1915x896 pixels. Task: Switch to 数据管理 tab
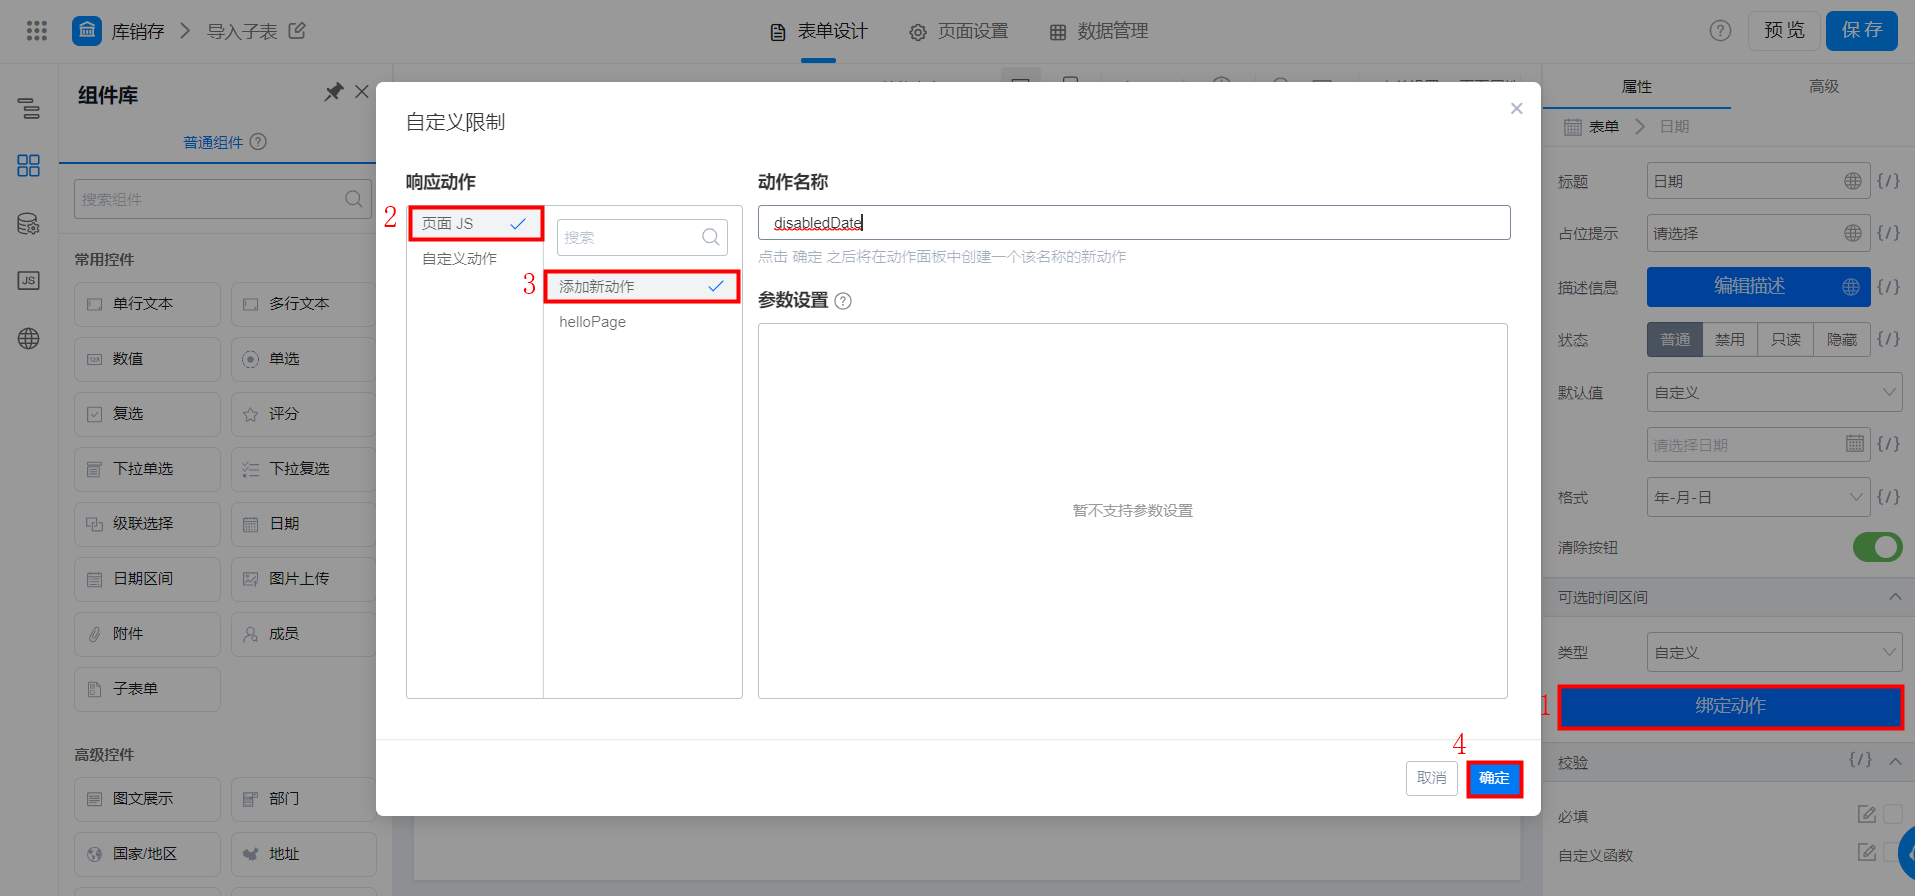click(1098, 31)
